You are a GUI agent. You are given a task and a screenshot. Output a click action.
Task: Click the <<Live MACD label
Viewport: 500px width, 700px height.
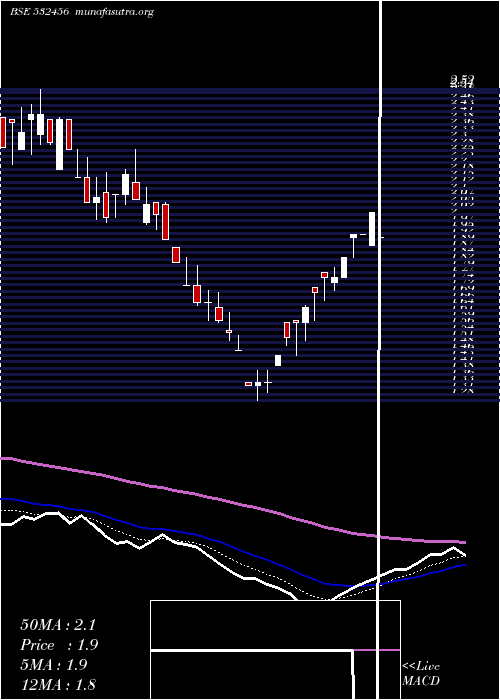pyautogui.click(x=421, y=674)
